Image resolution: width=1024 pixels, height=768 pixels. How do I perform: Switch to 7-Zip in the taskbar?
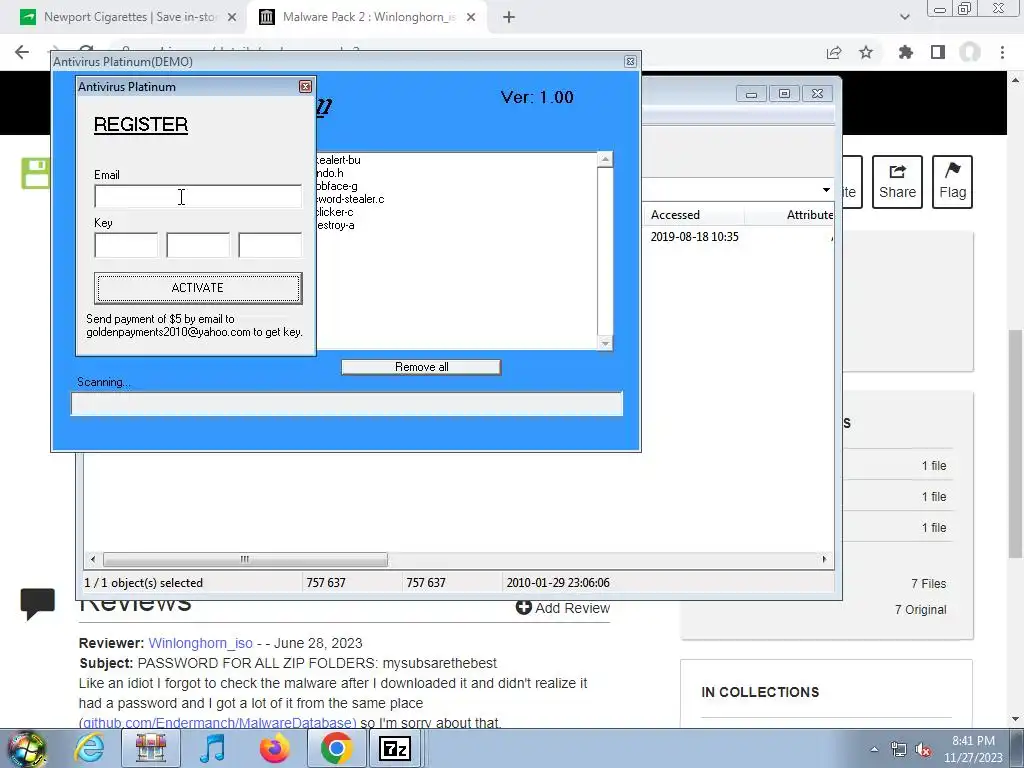[394, 748]
